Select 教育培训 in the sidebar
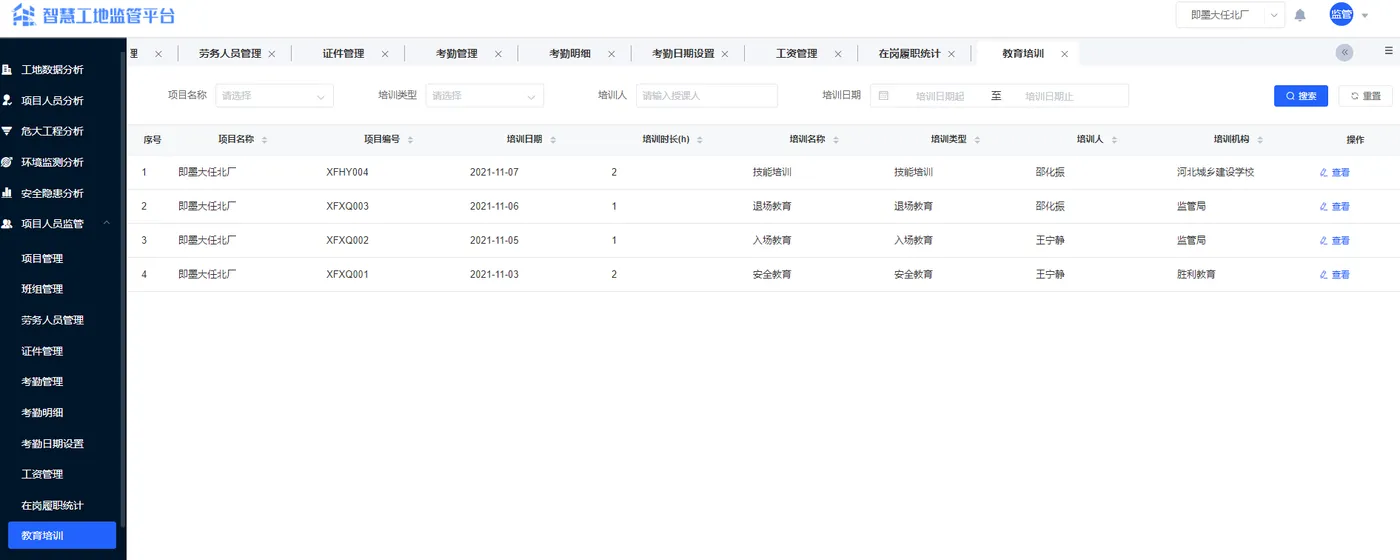1400x560 pixels. (x=62, y=536)
